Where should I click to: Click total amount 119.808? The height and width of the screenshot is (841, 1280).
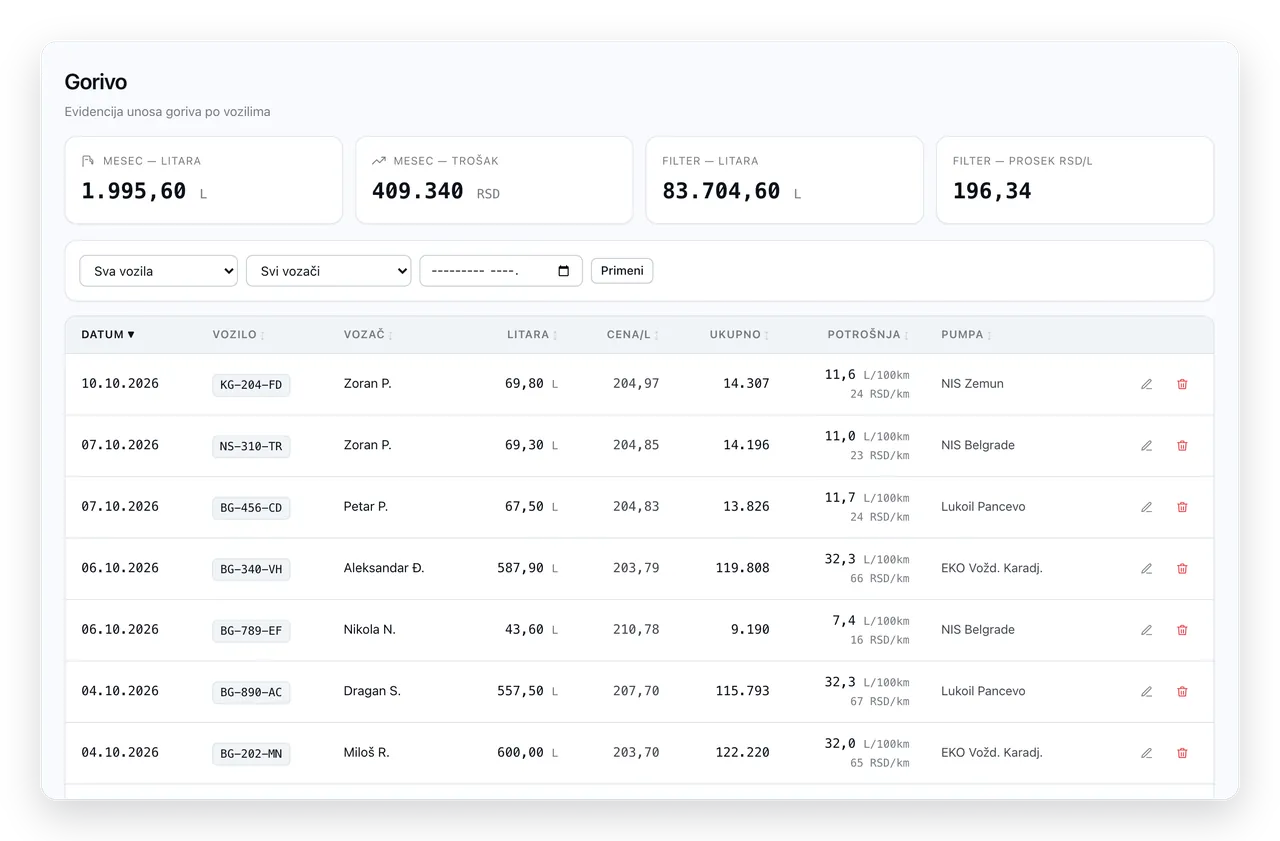pos(743,568)
